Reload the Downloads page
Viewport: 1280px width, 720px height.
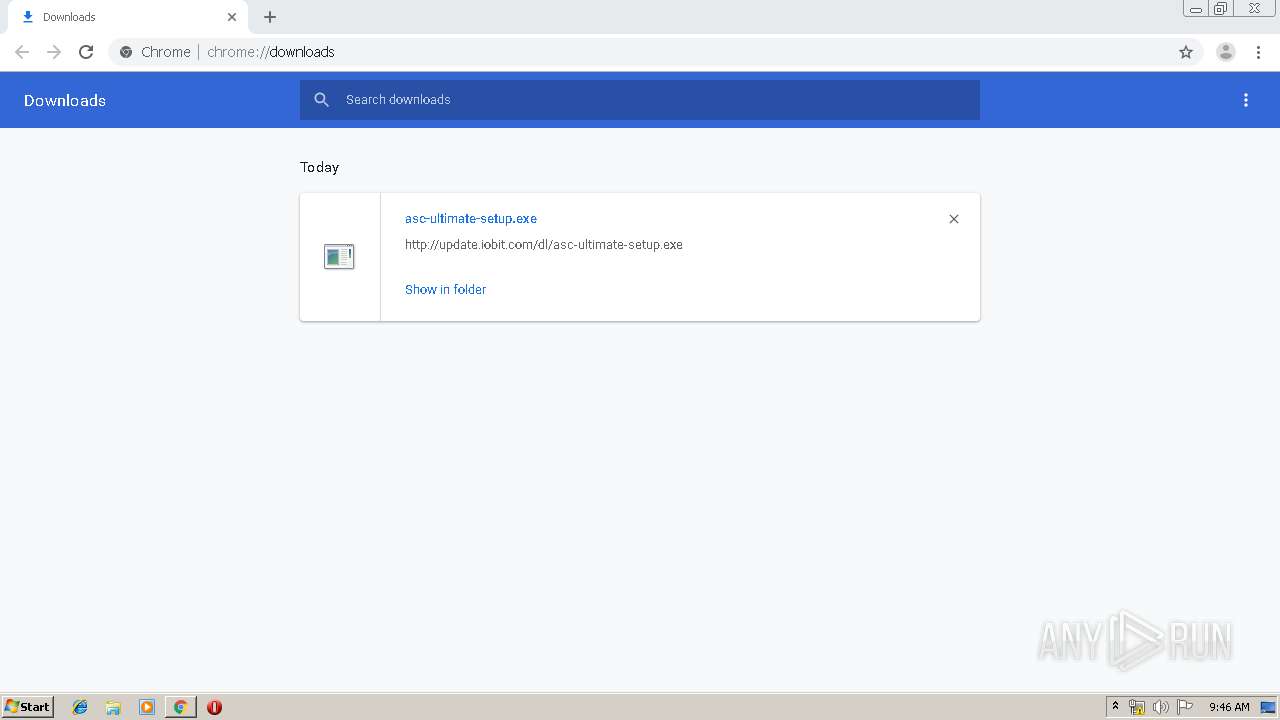pyautogui.click(x=86, y=52)
